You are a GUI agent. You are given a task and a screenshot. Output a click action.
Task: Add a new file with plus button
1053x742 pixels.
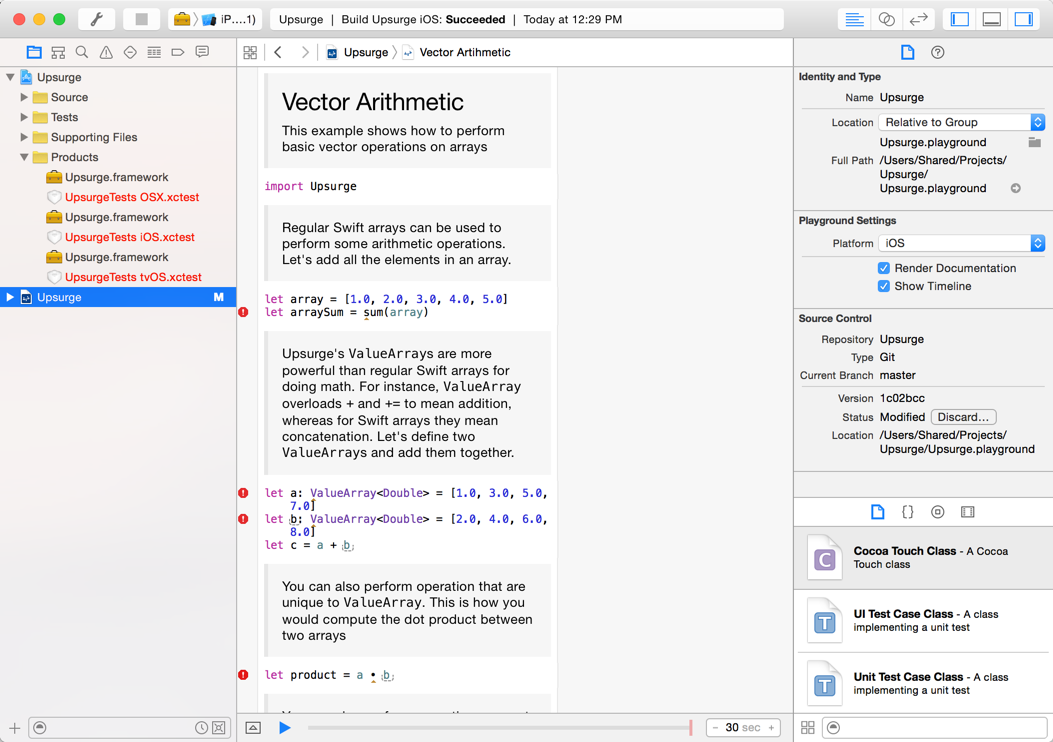click(x=15, y=727)
